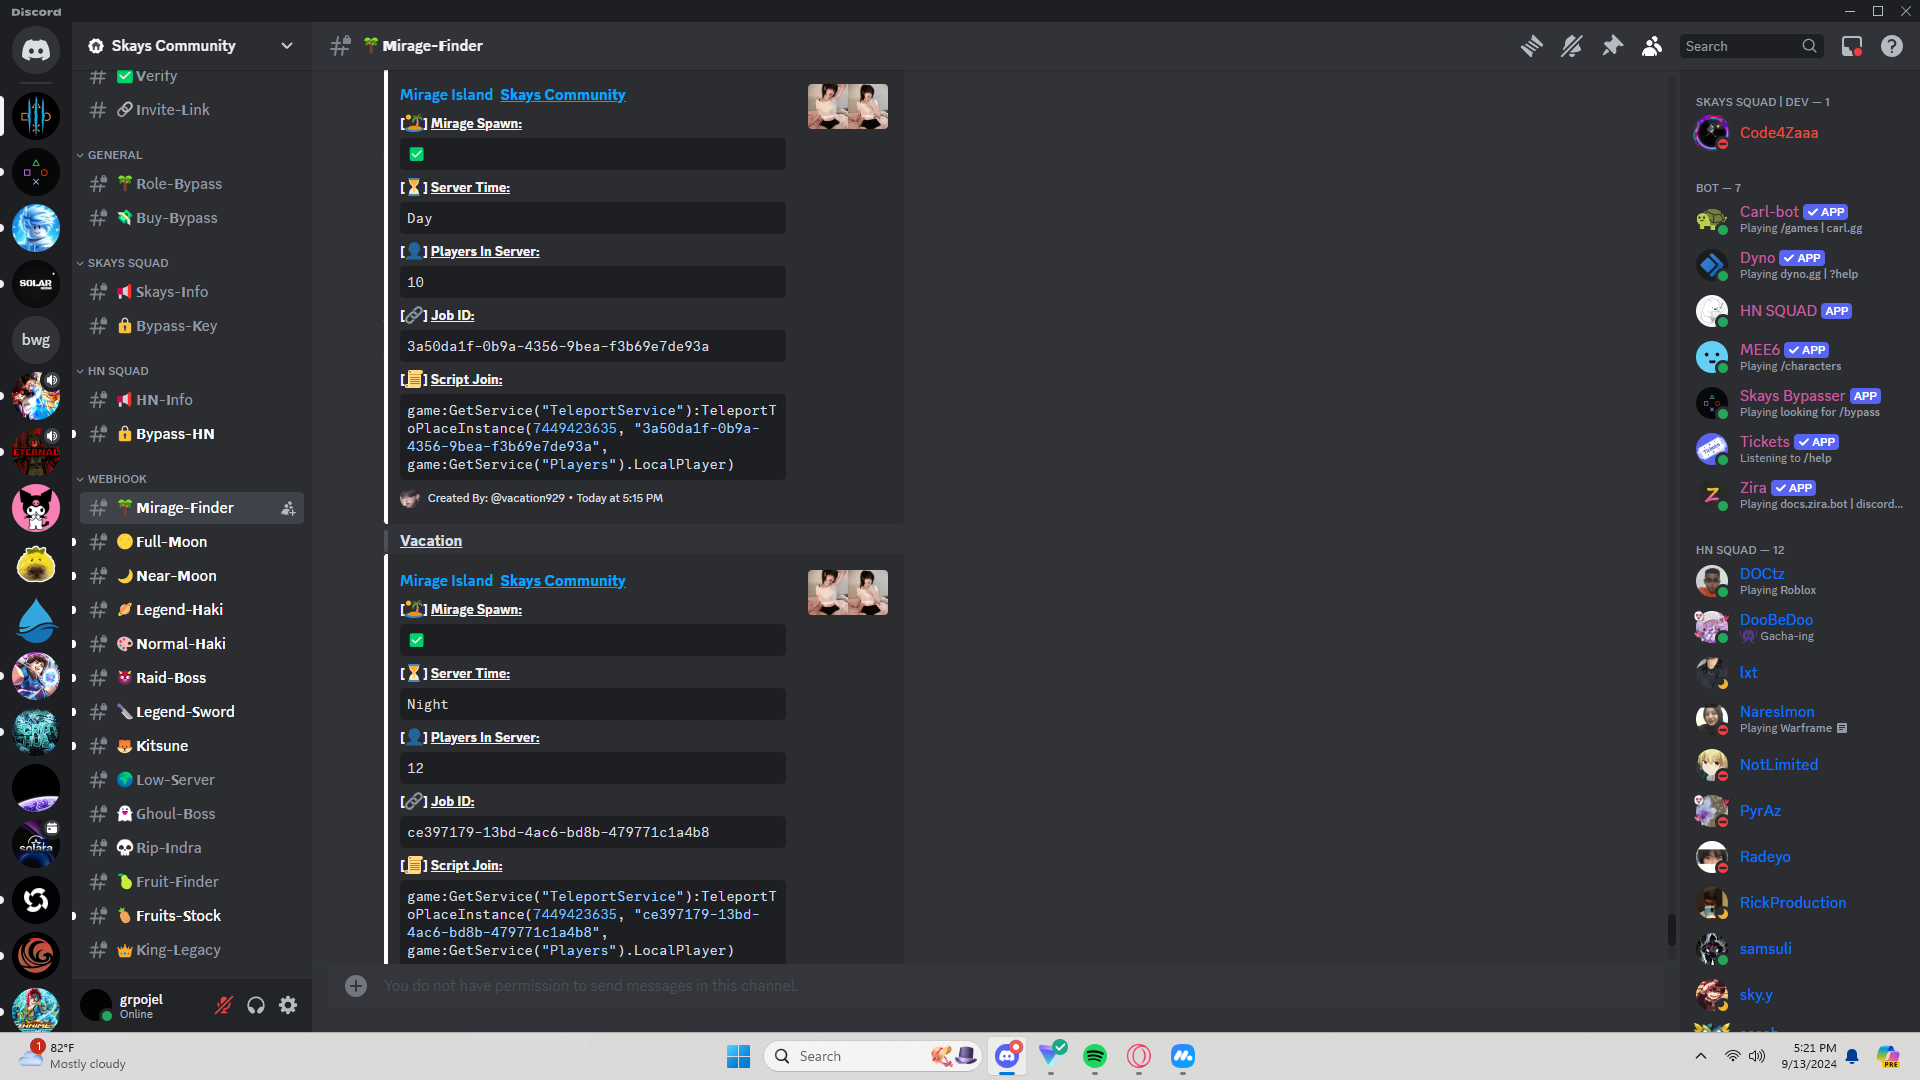Open the Kitsune channel
The image size is (1920, 1080).
coord(192,746)
